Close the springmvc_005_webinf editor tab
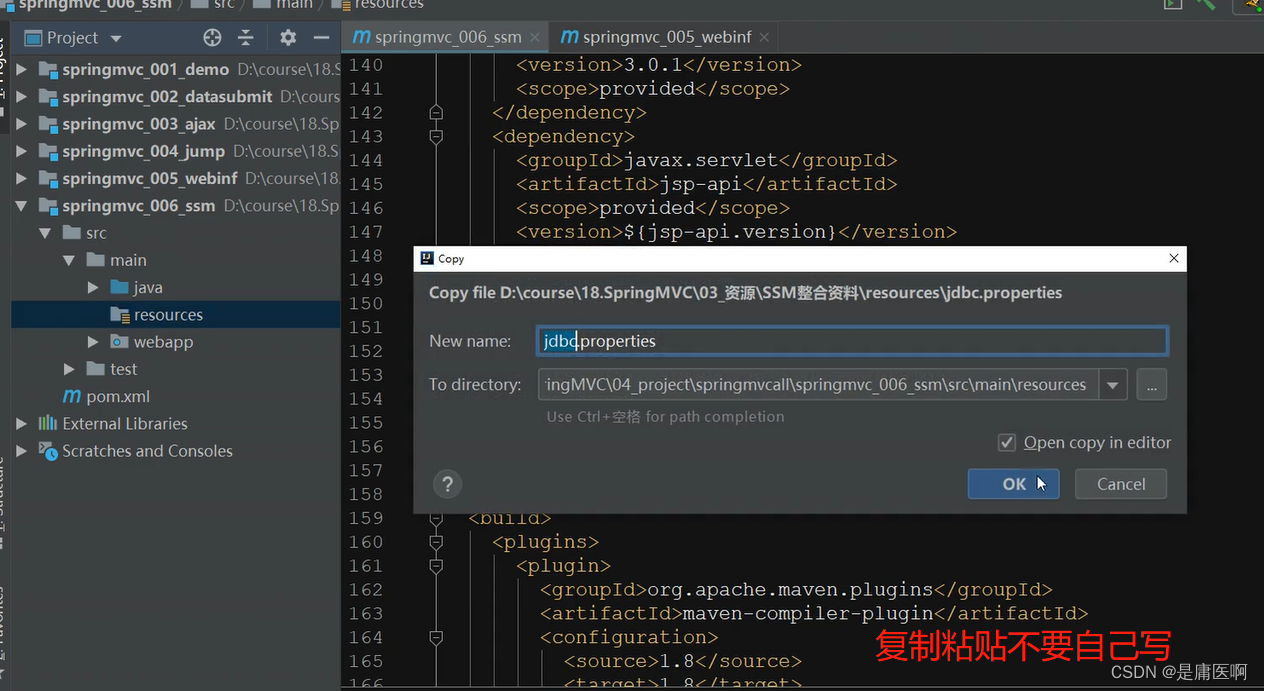The image size is (1264, 691). click(765, 38)
